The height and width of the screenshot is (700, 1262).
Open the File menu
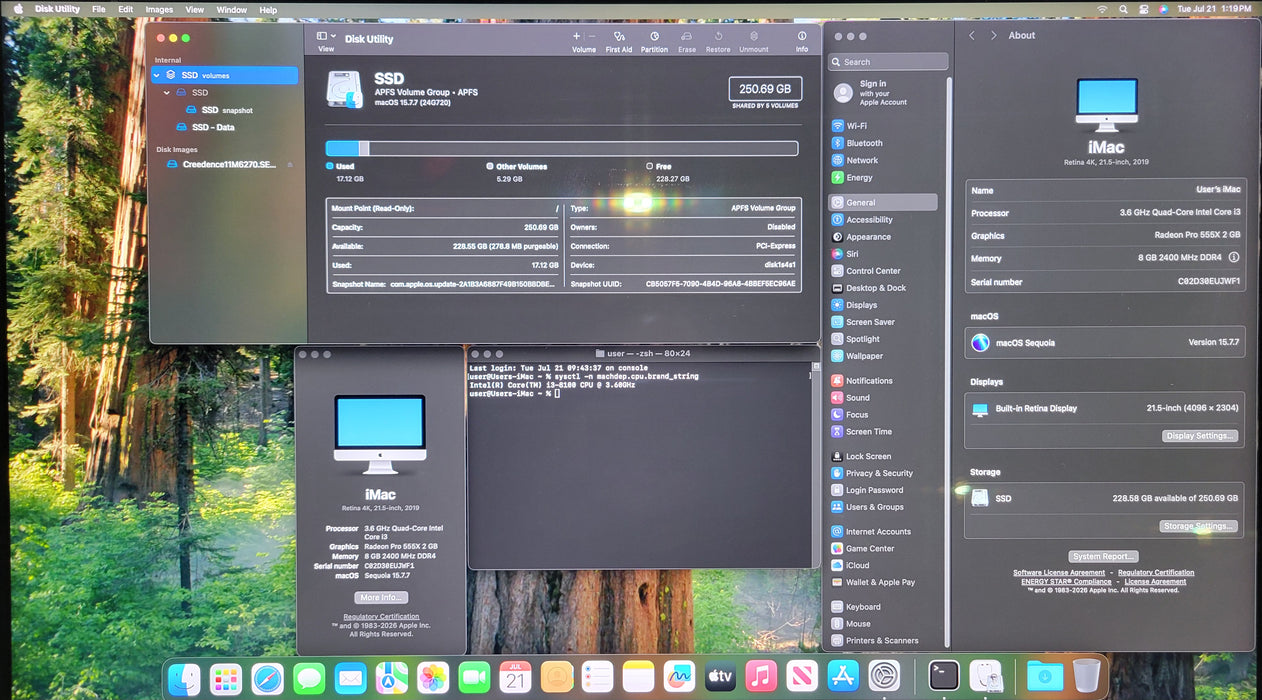99,9
